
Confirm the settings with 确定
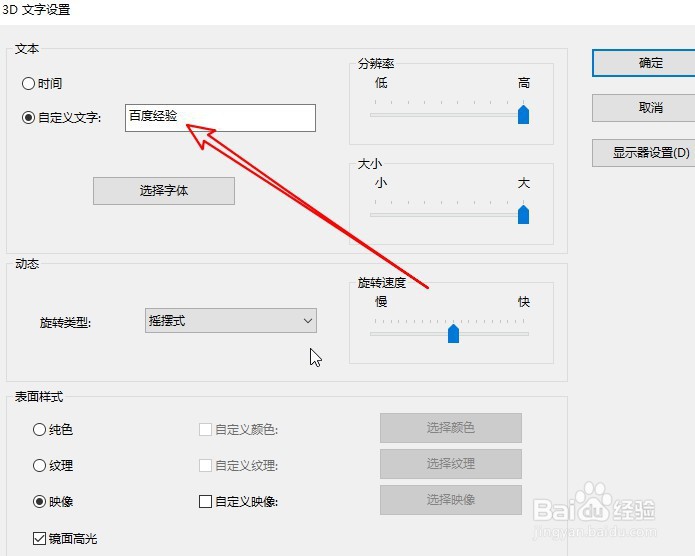pyautogui.click(x=644, y=63)
